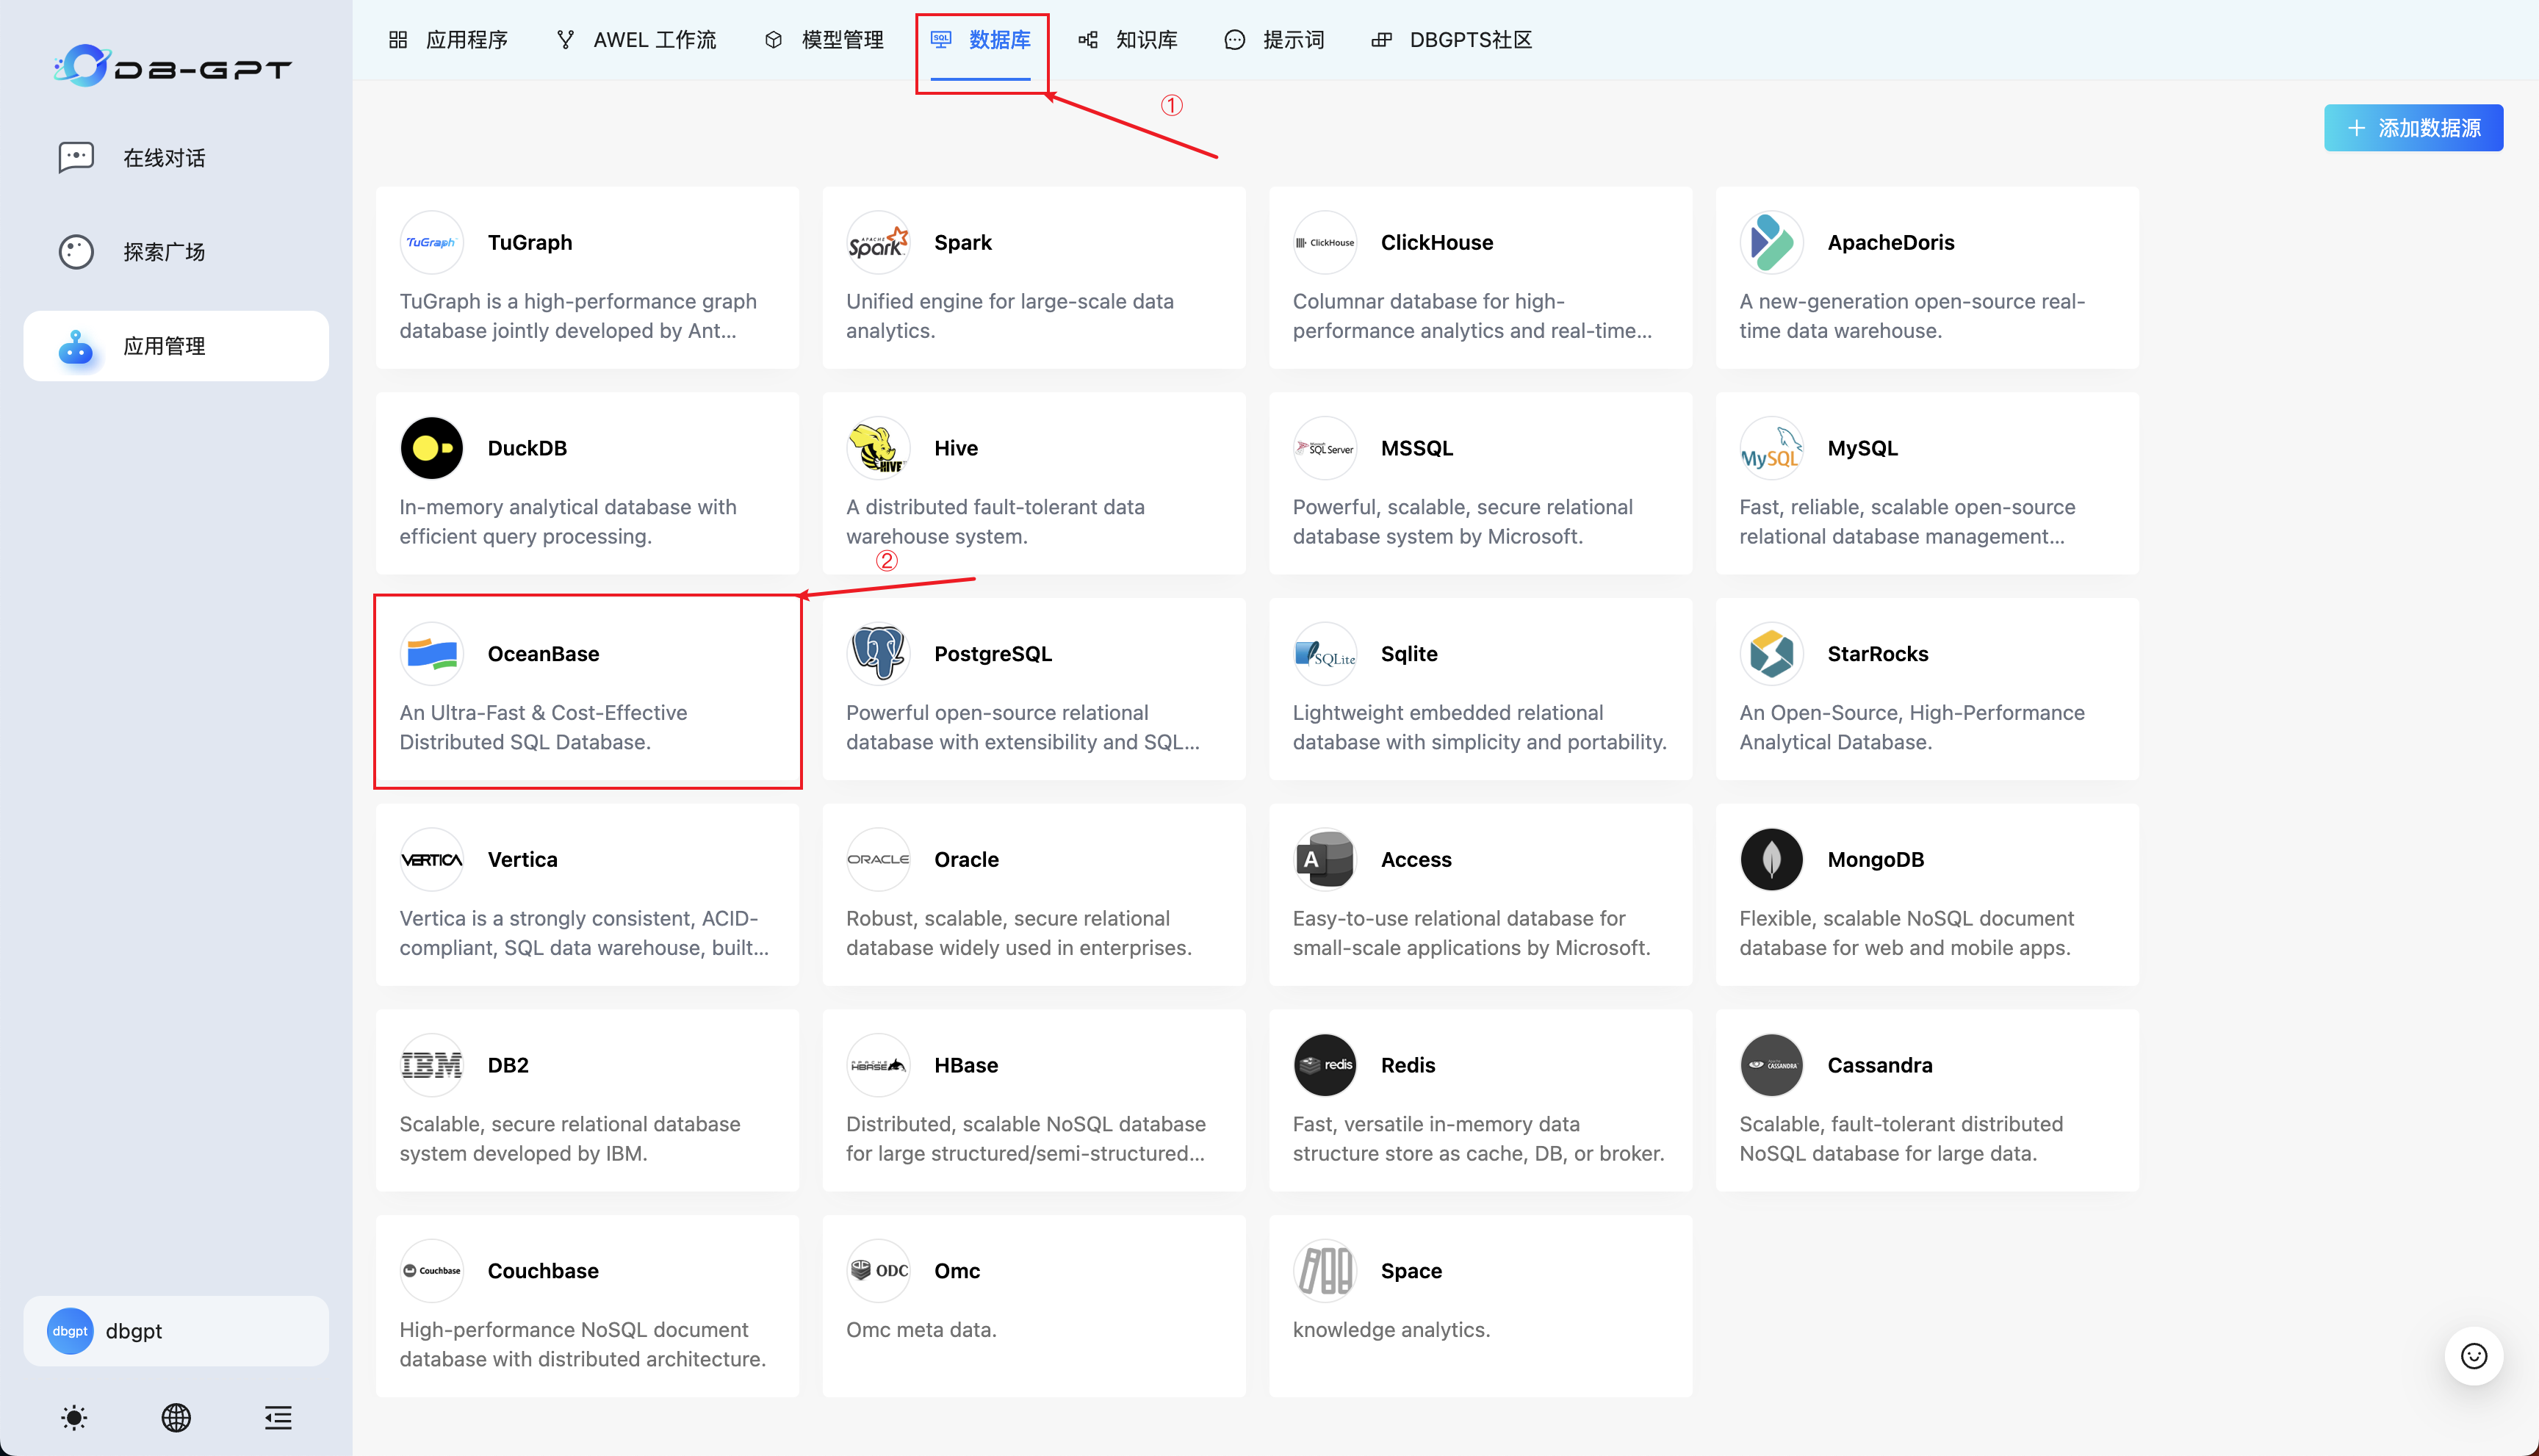
Task: Click the Hive bee logo icon
Action: (x=878, y=448)
